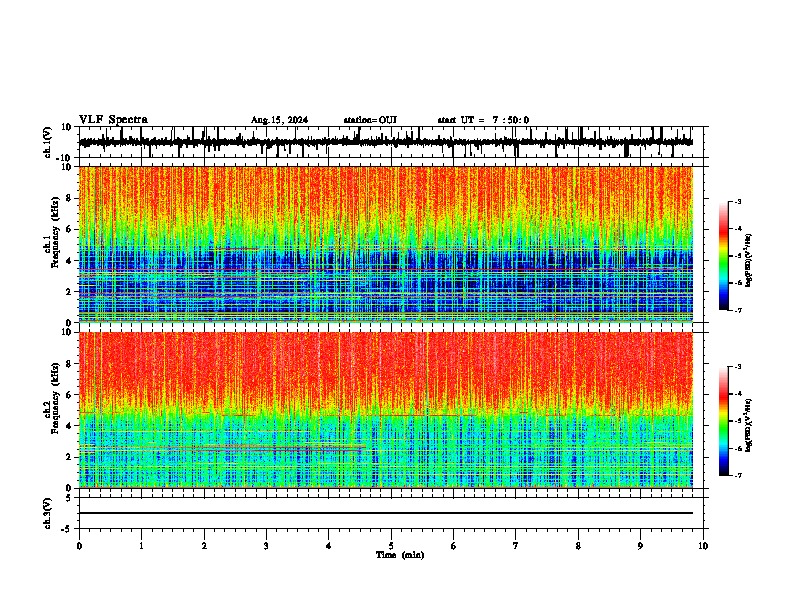Click the 'ch.3(V)' axis label

point(47,514)
